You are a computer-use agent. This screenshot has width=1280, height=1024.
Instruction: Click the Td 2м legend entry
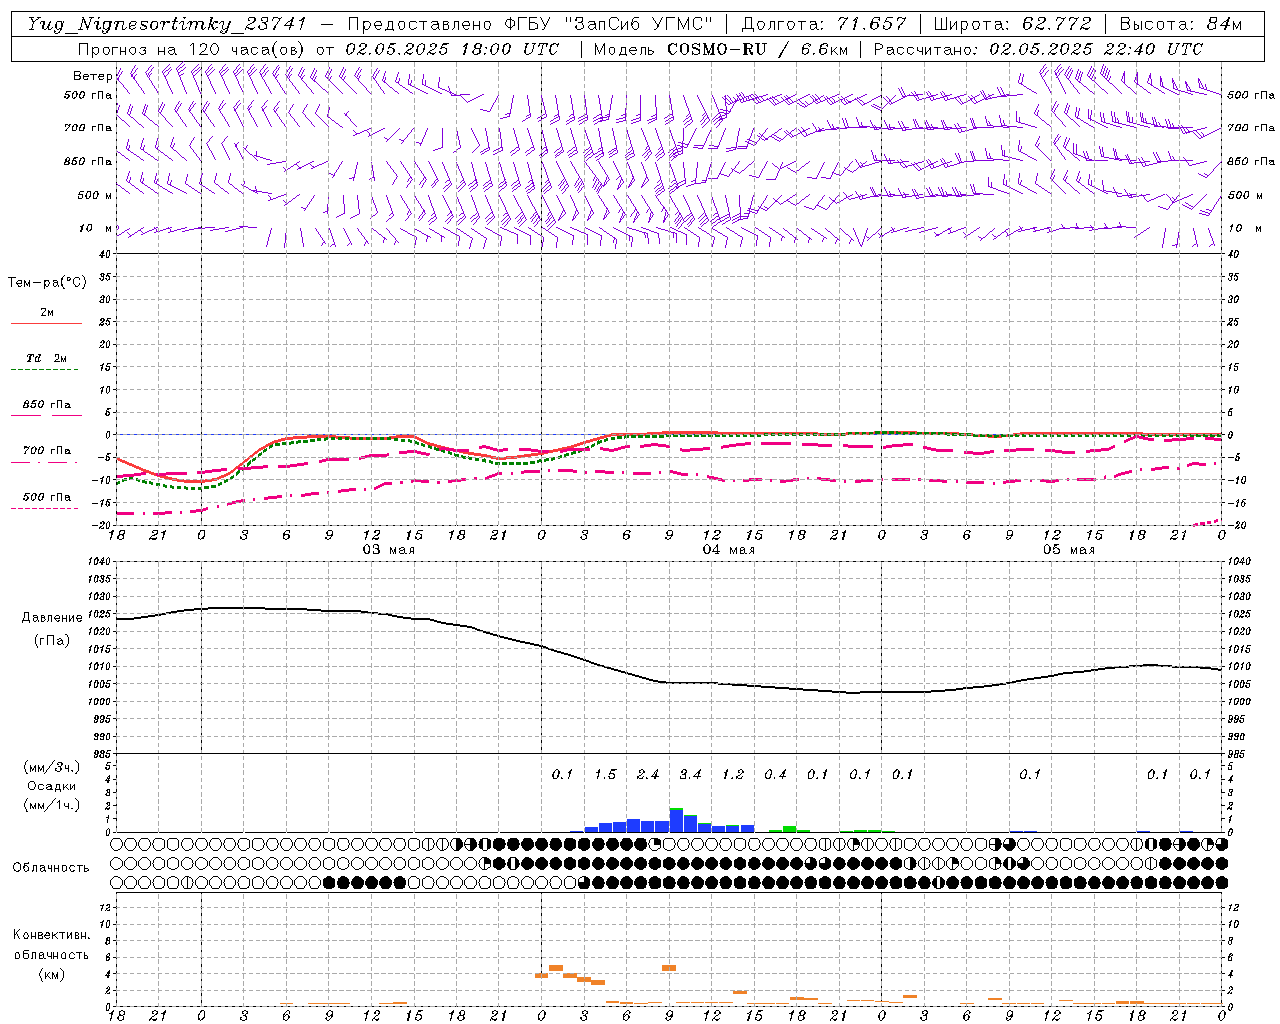[46, 358]
